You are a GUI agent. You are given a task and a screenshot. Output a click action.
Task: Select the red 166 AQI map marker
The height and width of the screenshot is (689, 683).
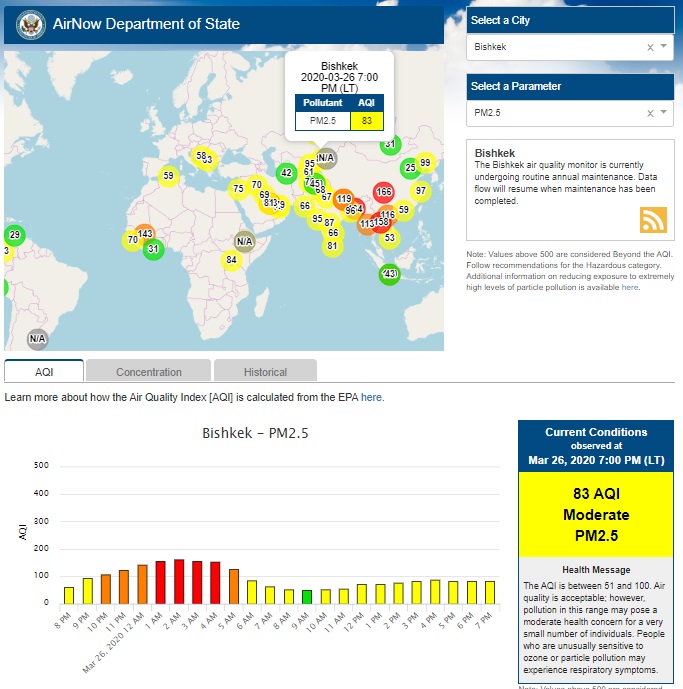click(383, 191)
